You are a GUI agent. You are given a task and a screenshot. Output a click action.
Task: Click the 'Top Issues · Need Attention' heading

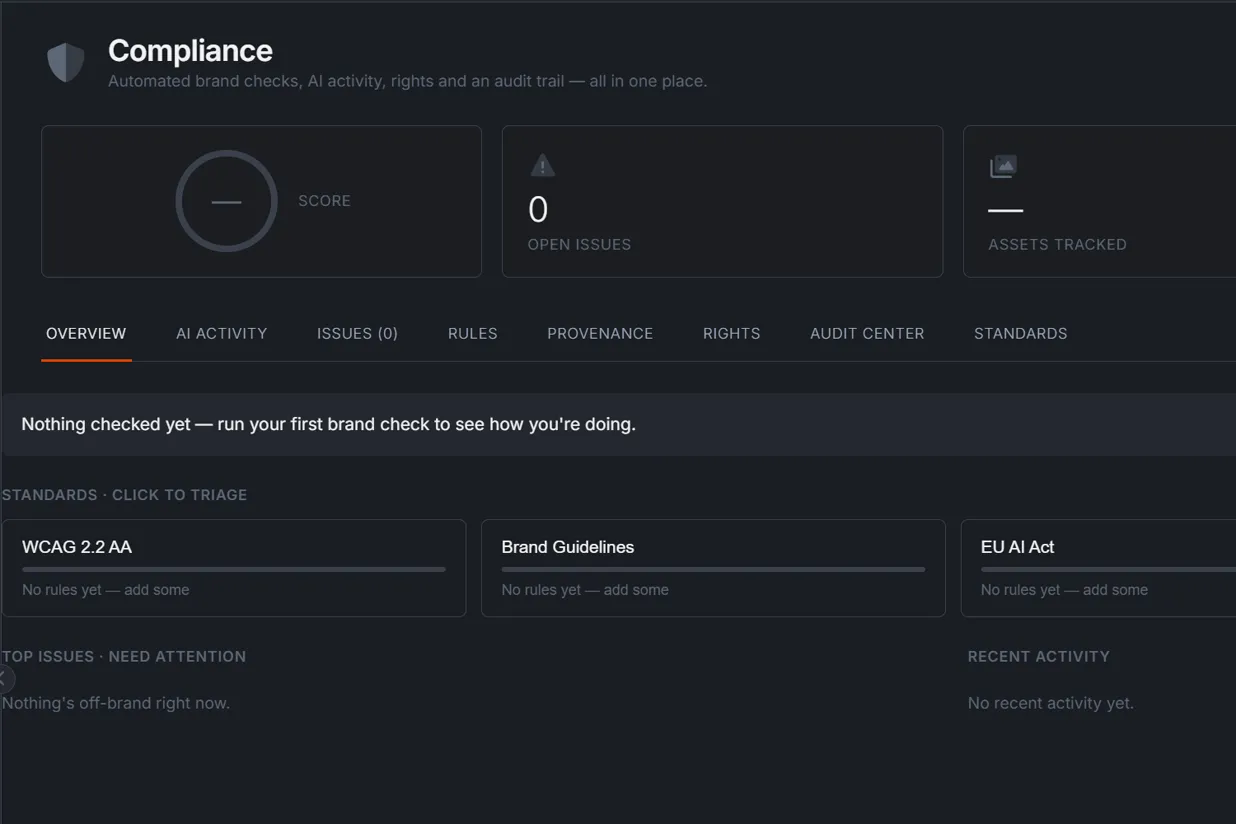(x=124, y=657)
